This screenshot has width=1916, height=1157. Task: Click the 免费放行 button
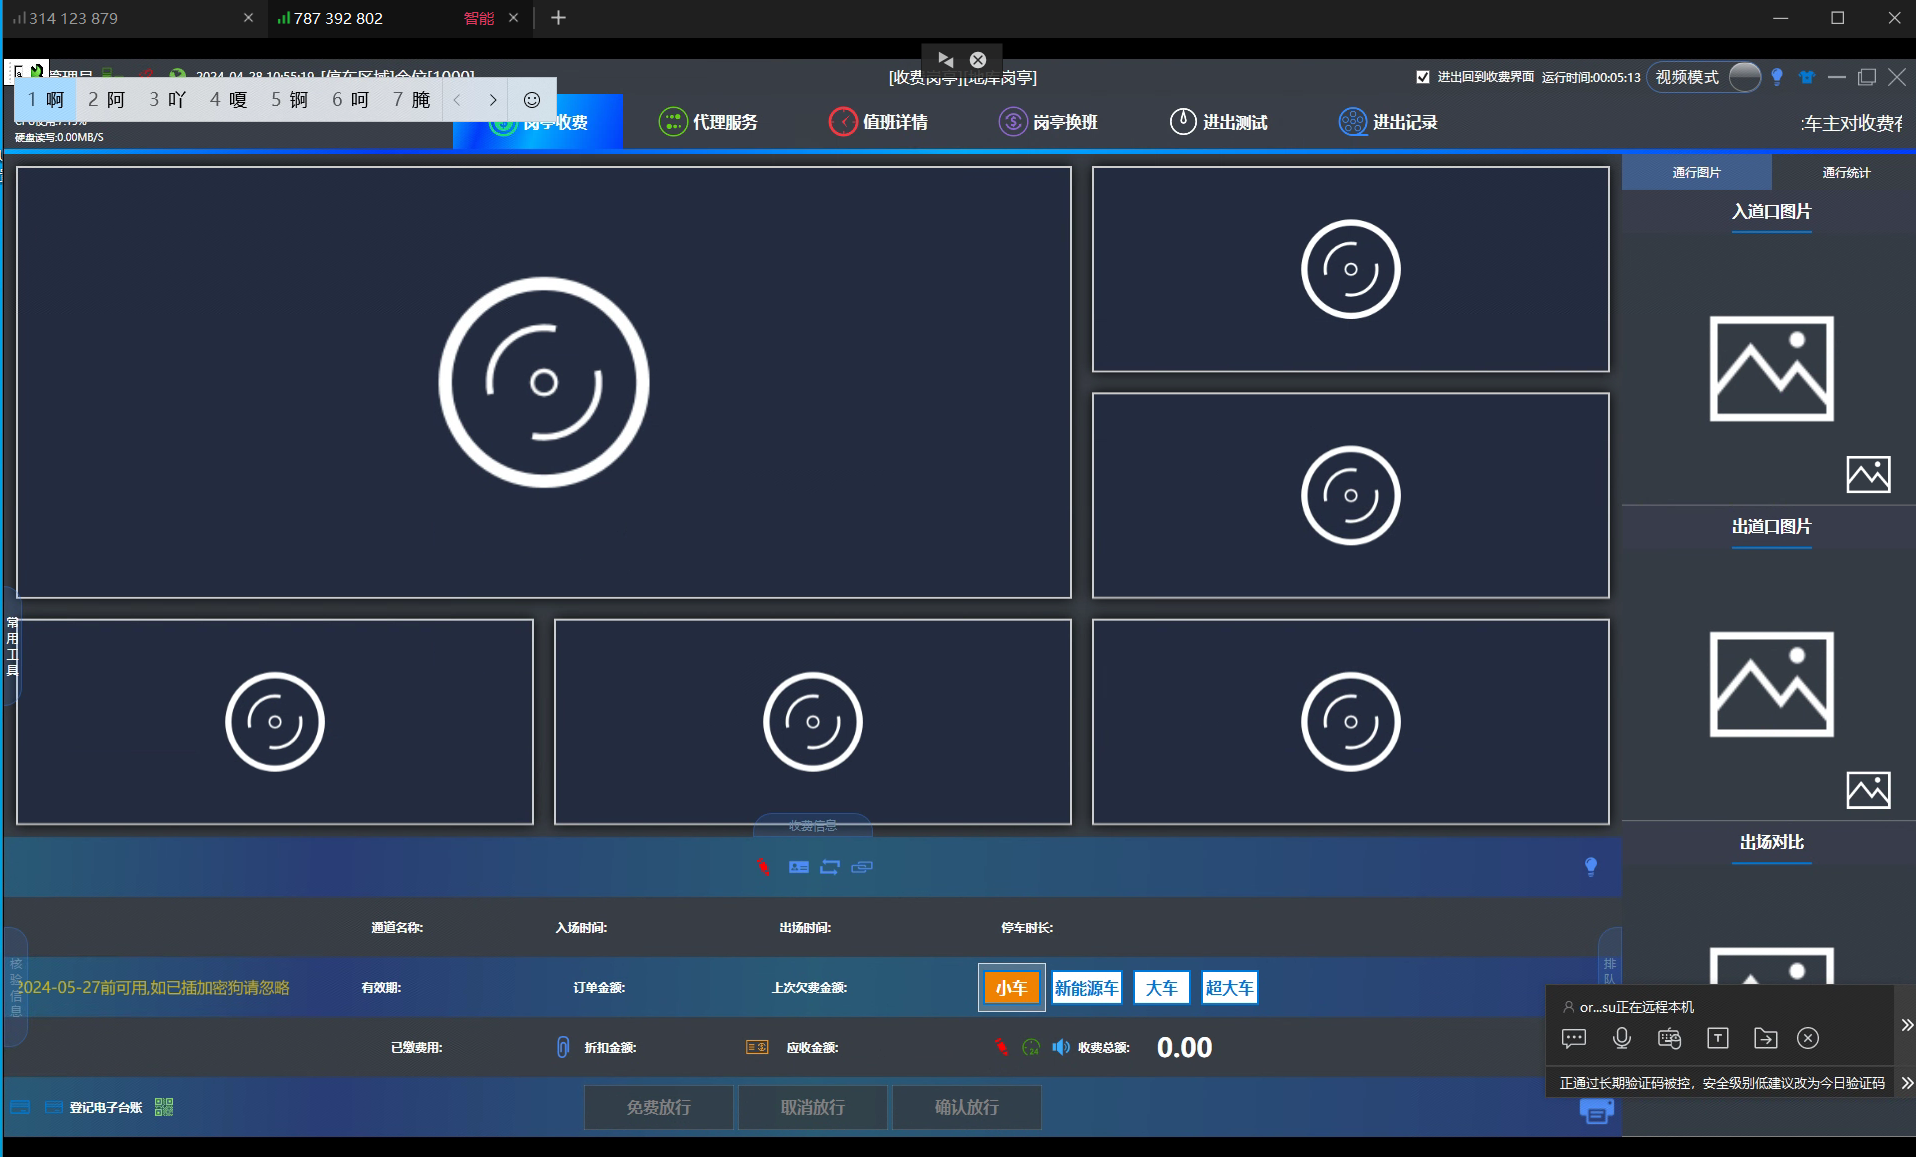coord(659,1107)
